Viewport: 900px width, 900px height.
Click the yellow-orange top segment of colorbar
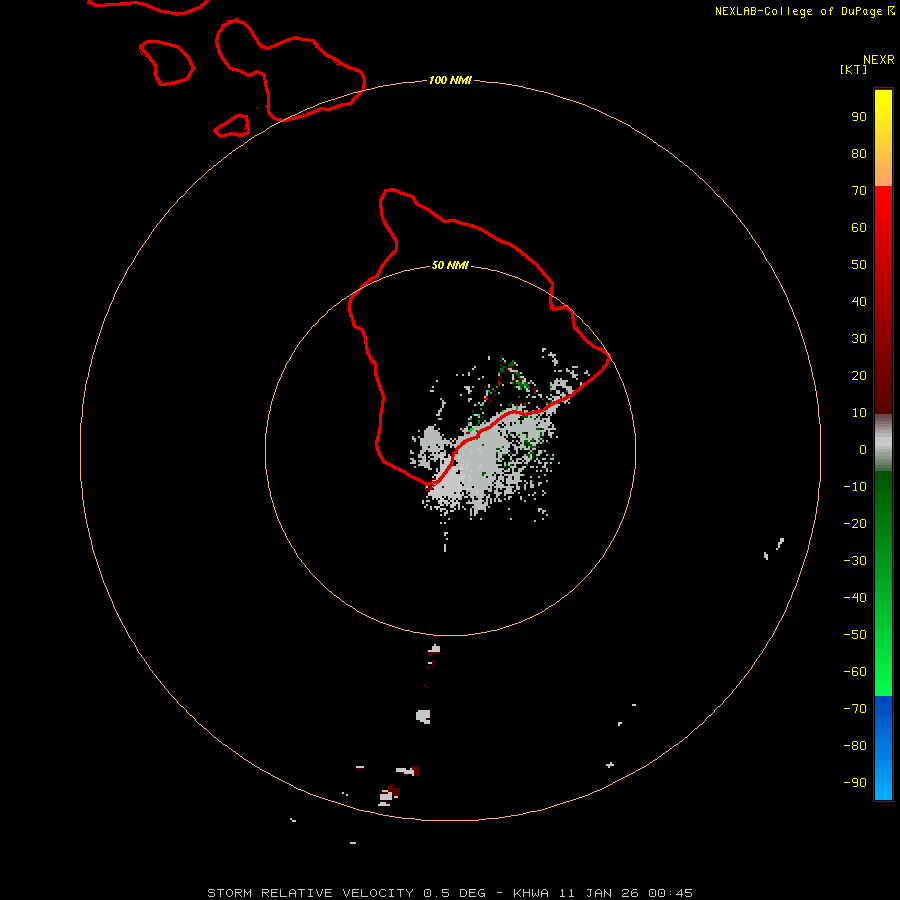(883, 138)
